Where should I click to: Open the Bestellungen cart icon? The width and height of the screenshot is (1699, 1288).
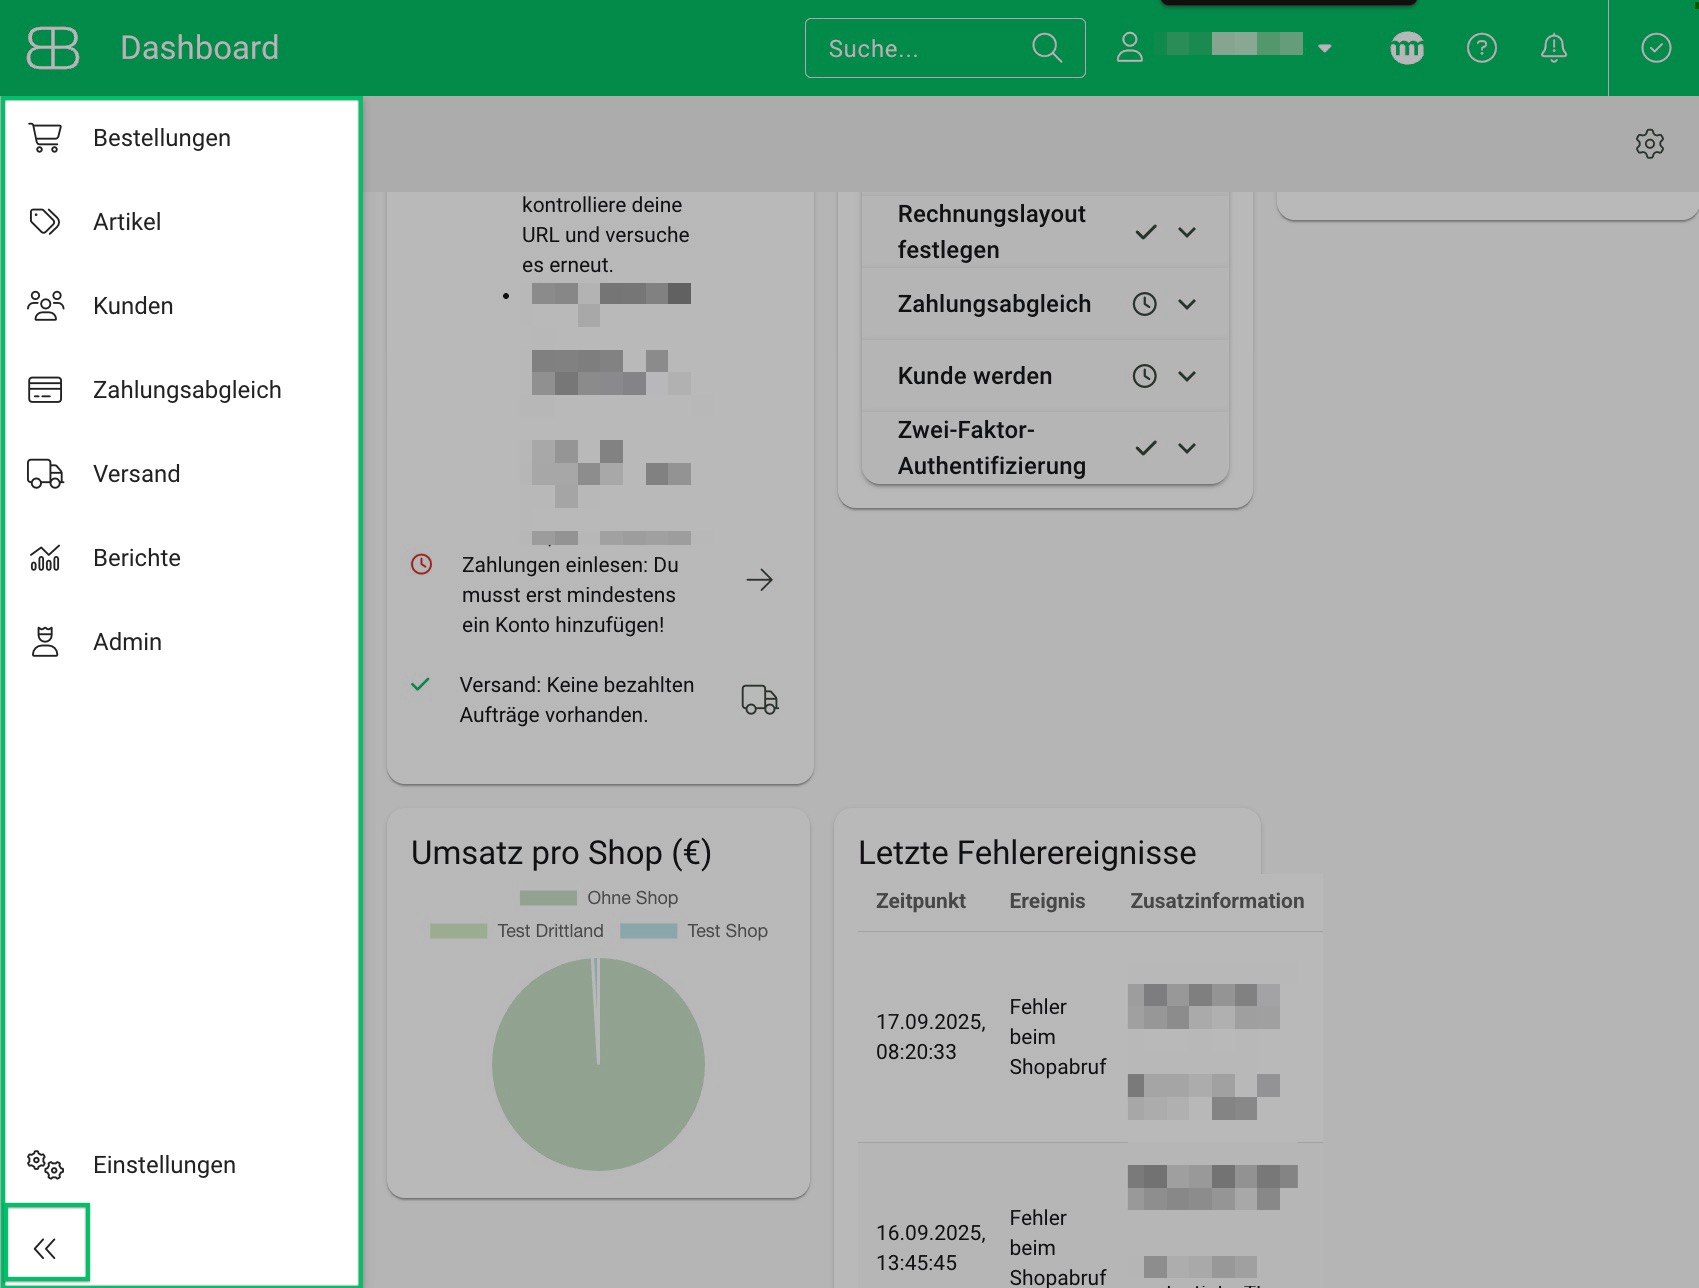pos(45,138)
